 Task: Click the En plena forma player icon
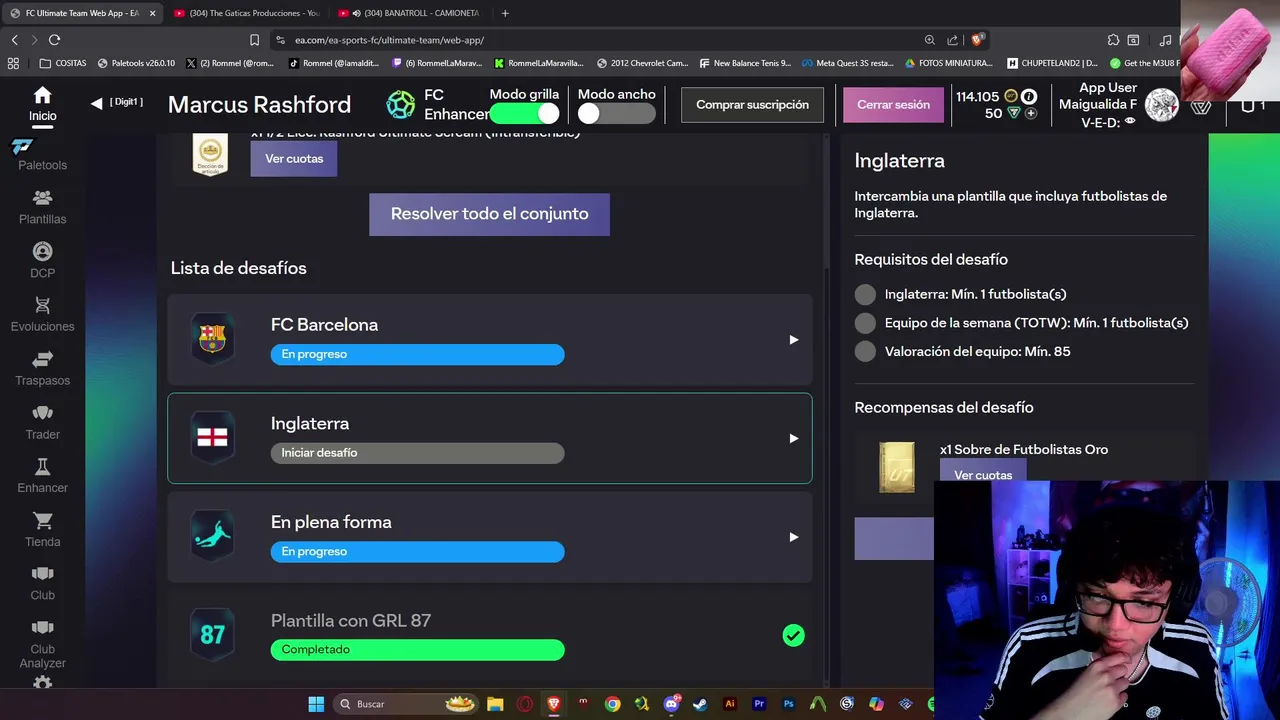(x=212, y=537)
